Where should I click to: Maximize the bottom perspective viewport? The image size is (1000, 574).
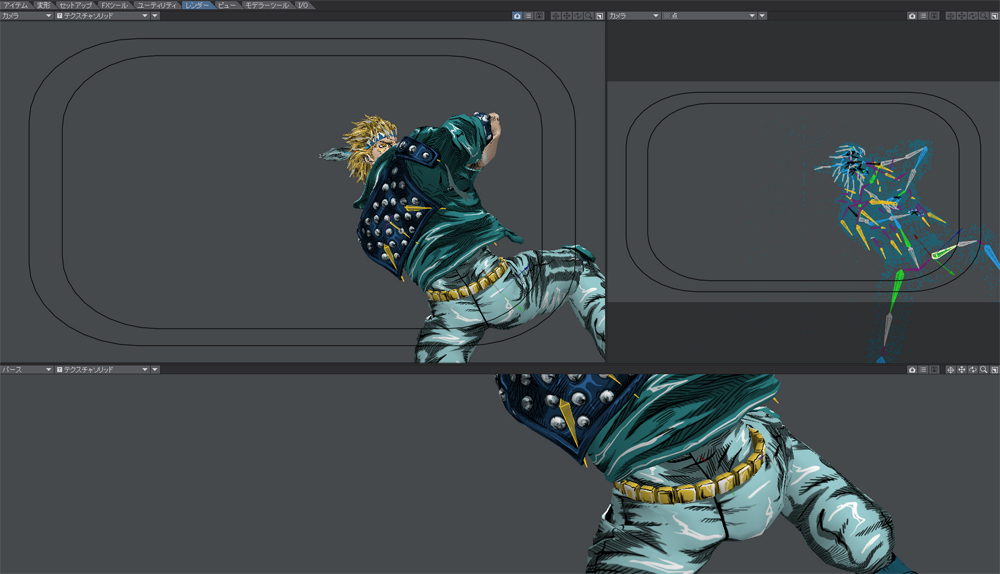click(x=994, y=370)
